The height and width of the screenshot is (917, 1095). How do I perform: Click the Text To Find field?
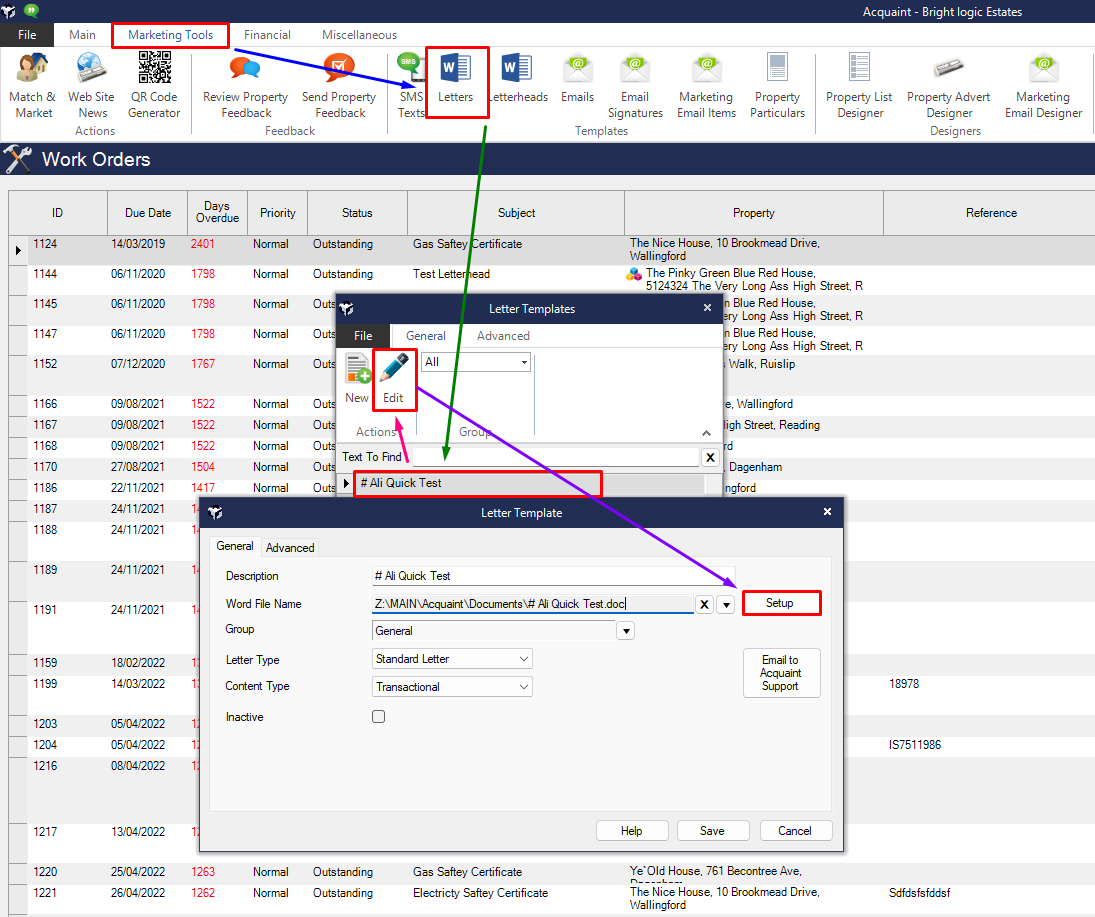click(x=555, y=457)
